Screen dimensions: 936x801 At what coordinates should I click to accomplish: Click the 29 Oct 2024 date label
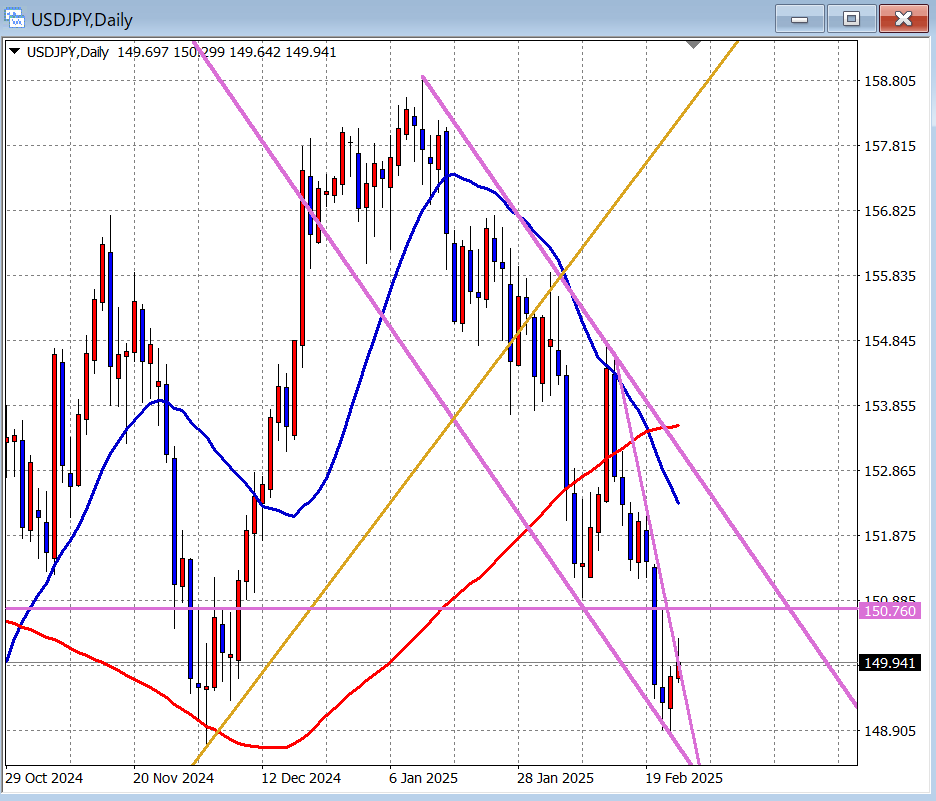[44, 778]
